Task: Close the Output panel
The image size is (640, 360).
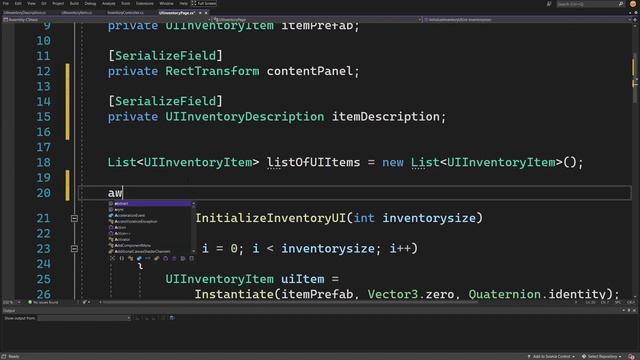Action: 634,311
